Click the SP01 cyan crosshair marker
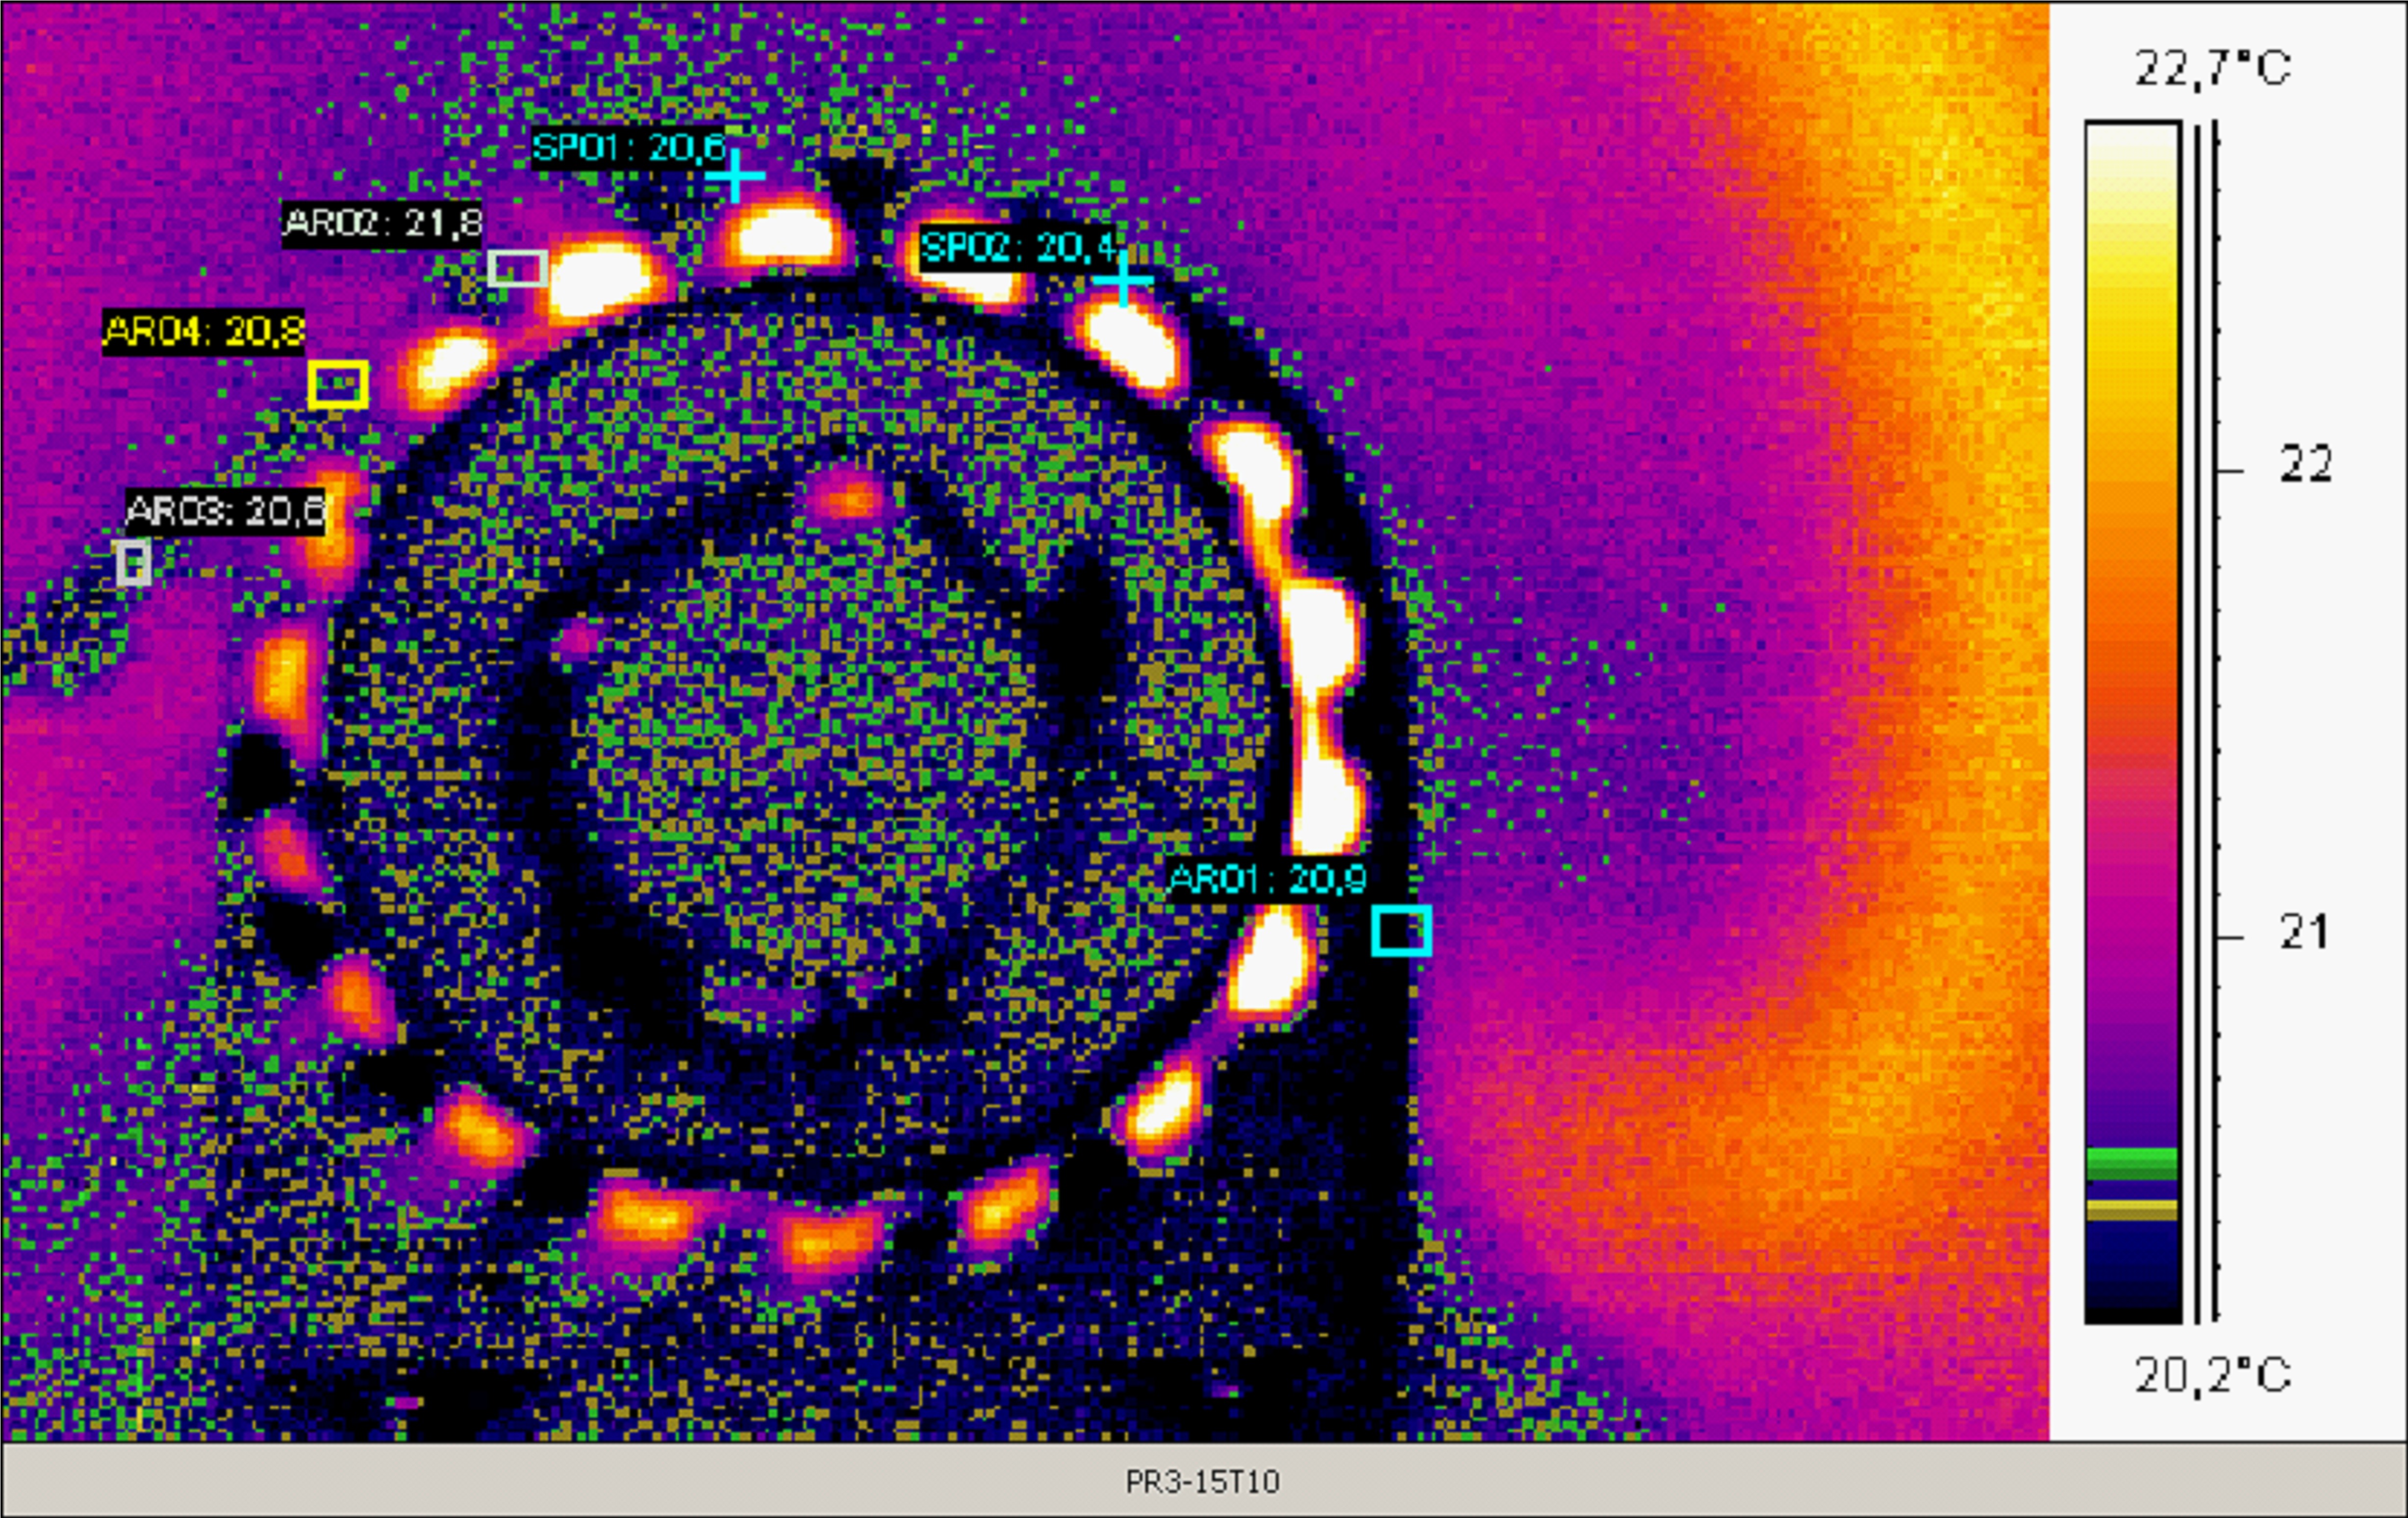This screenshot has height=1518, width=2408. coord(736,176)
